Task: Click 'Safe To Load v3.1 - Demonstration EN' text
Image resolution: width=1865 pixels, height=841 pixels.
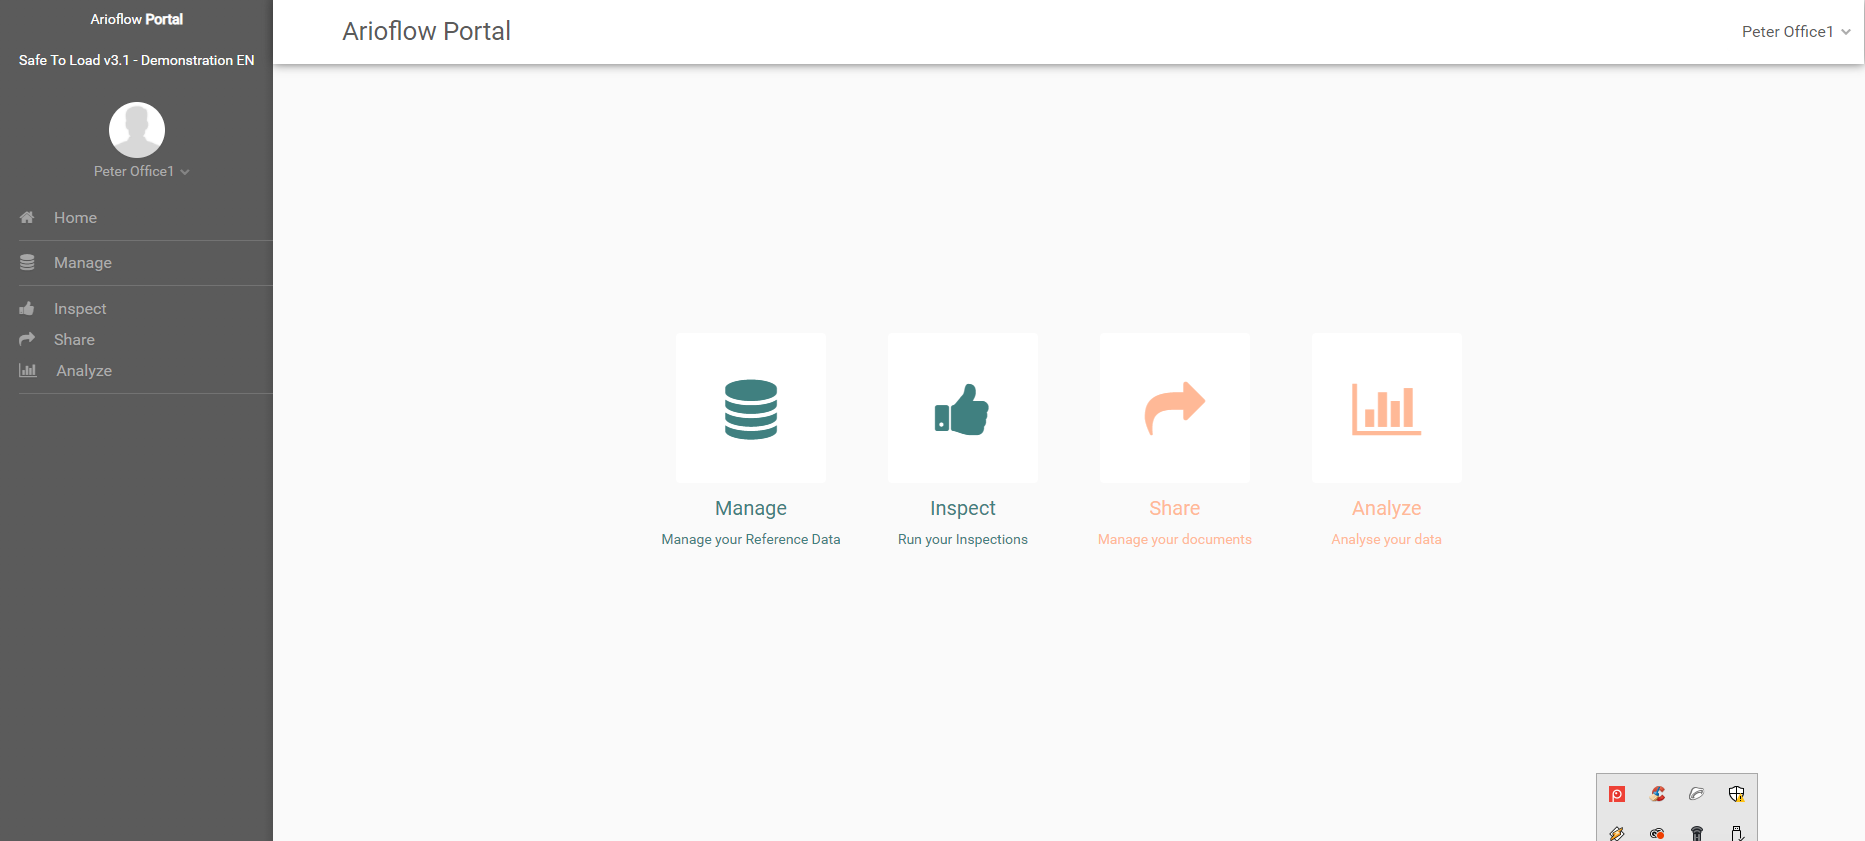Action: (x=136, y=60)
